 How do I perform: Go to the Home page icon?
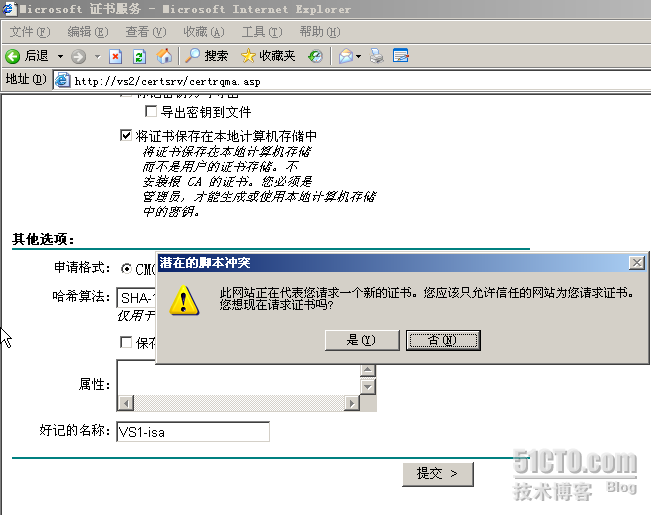pyautogui.click(x=164, y=56)
